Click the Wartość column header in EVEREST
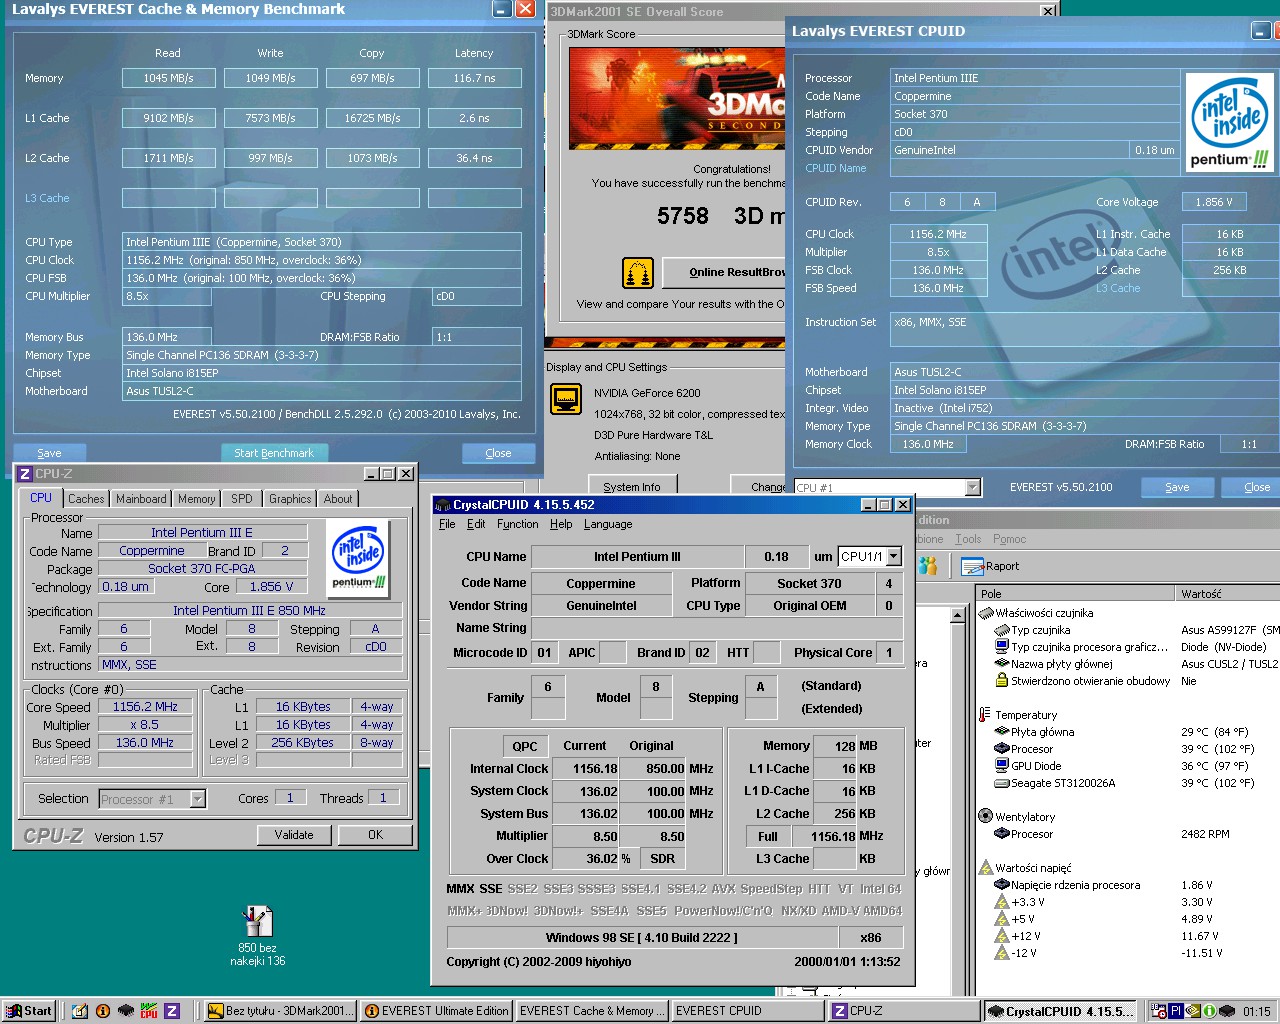1280x1024 pixels. pos(1227,594)
